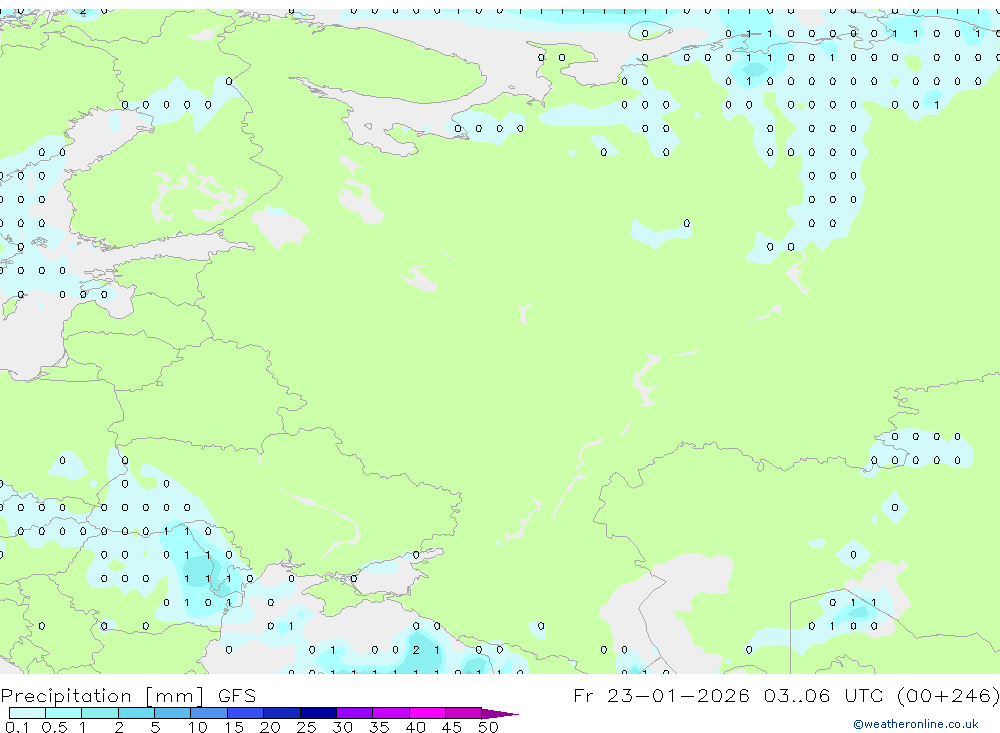Click the '(00+246)' forecast offset text

(x=949, y=695)
